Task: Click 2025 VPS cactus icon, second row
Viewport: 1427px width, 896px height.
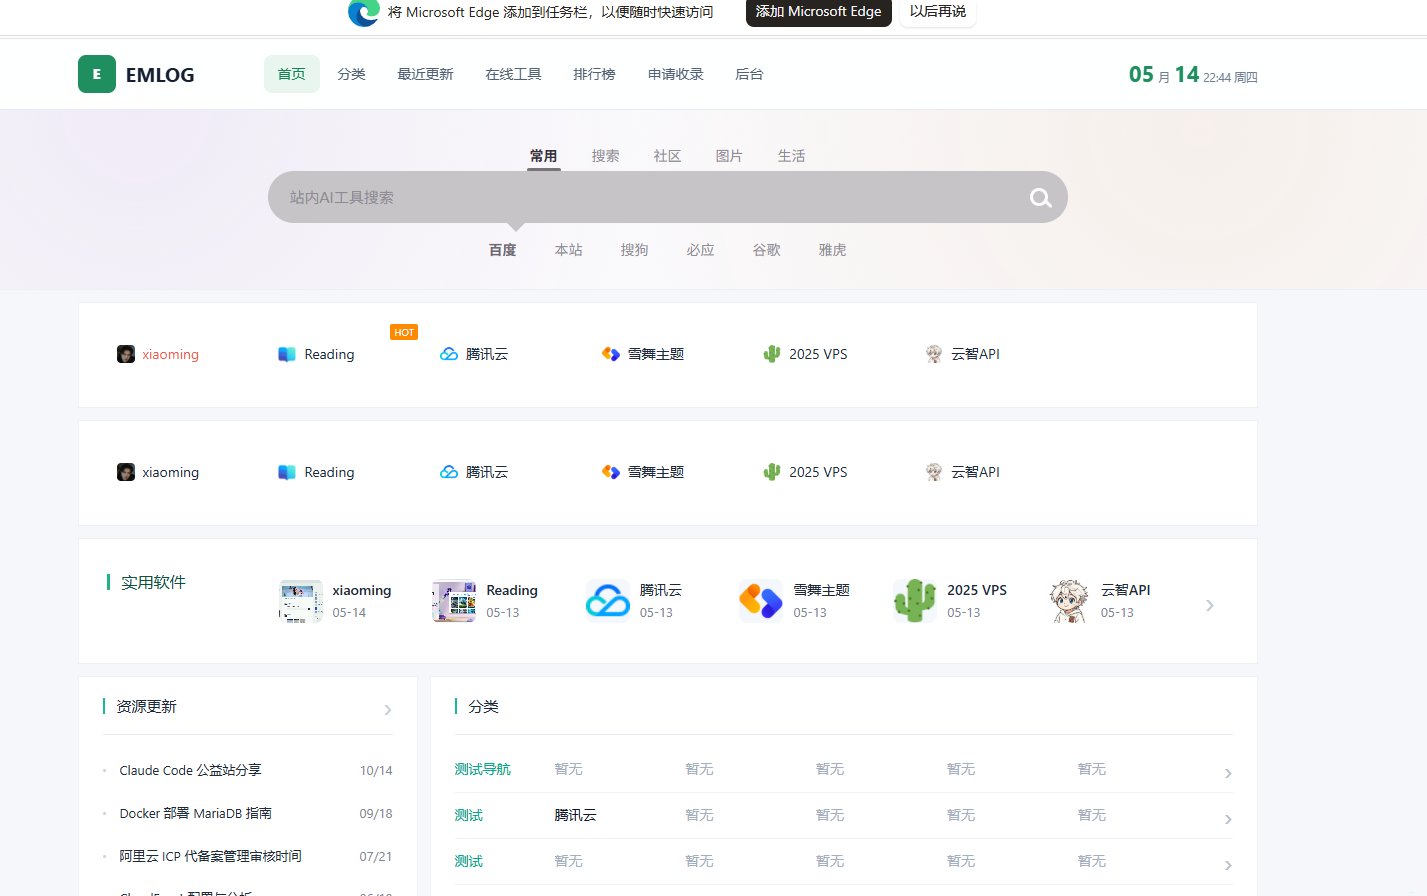Action: (772, 472)
